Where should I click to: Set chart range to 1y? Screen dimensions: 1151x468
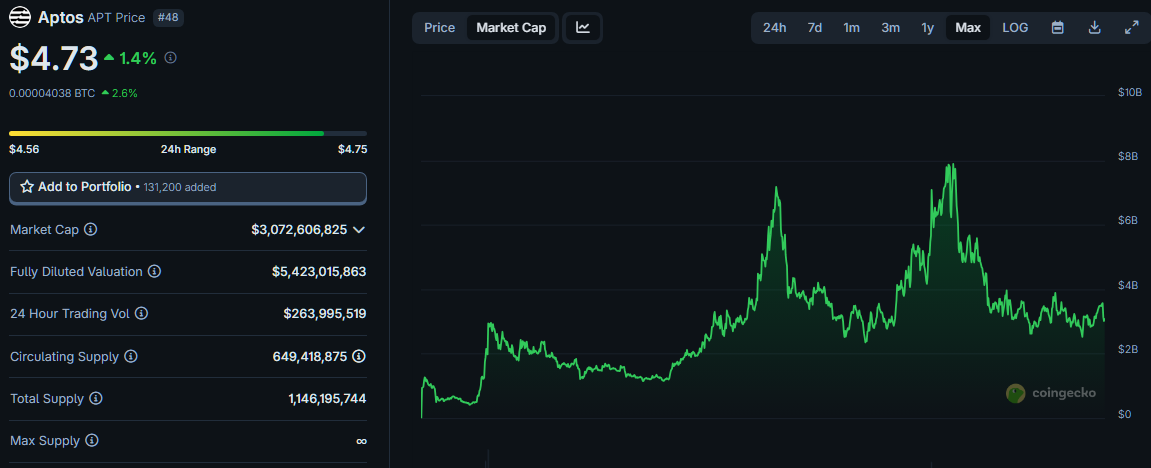point(928,28)
